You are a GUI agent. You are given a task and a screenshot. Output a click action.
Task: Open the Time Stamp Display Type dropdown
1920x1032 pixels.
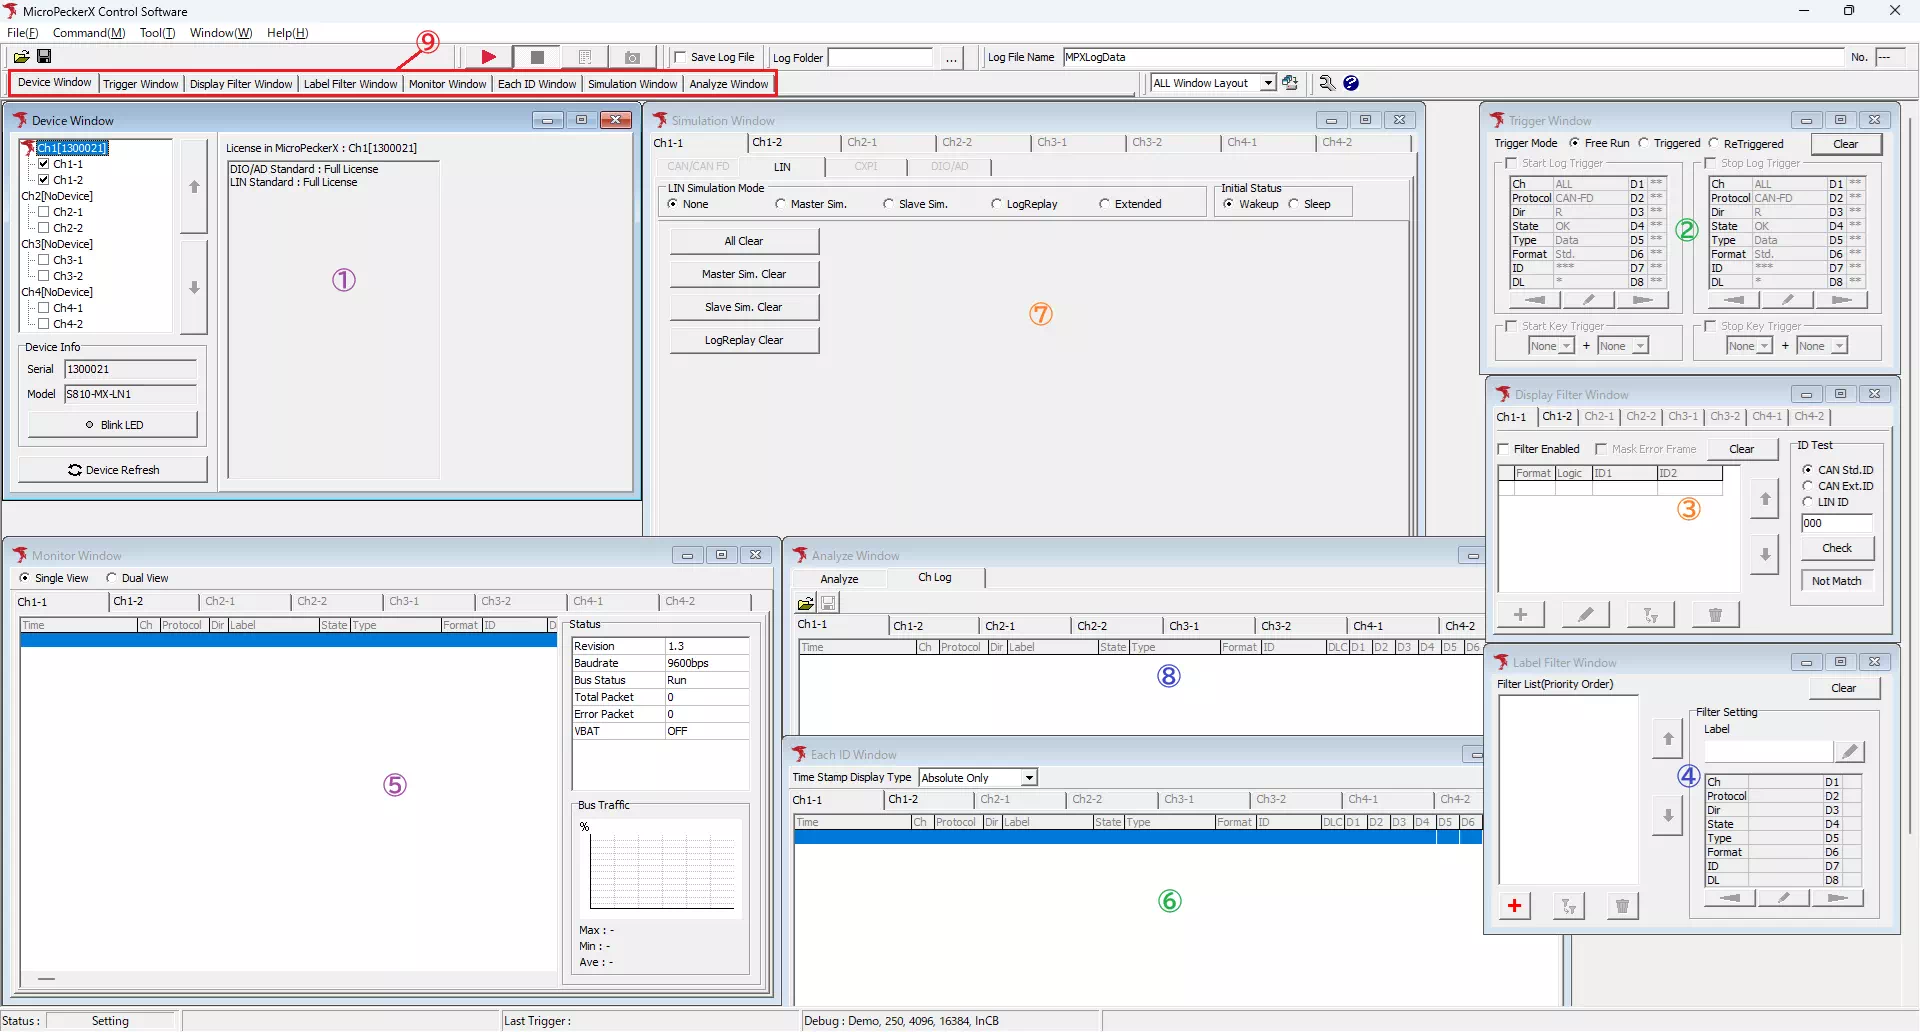click(x=1029, y=777)
